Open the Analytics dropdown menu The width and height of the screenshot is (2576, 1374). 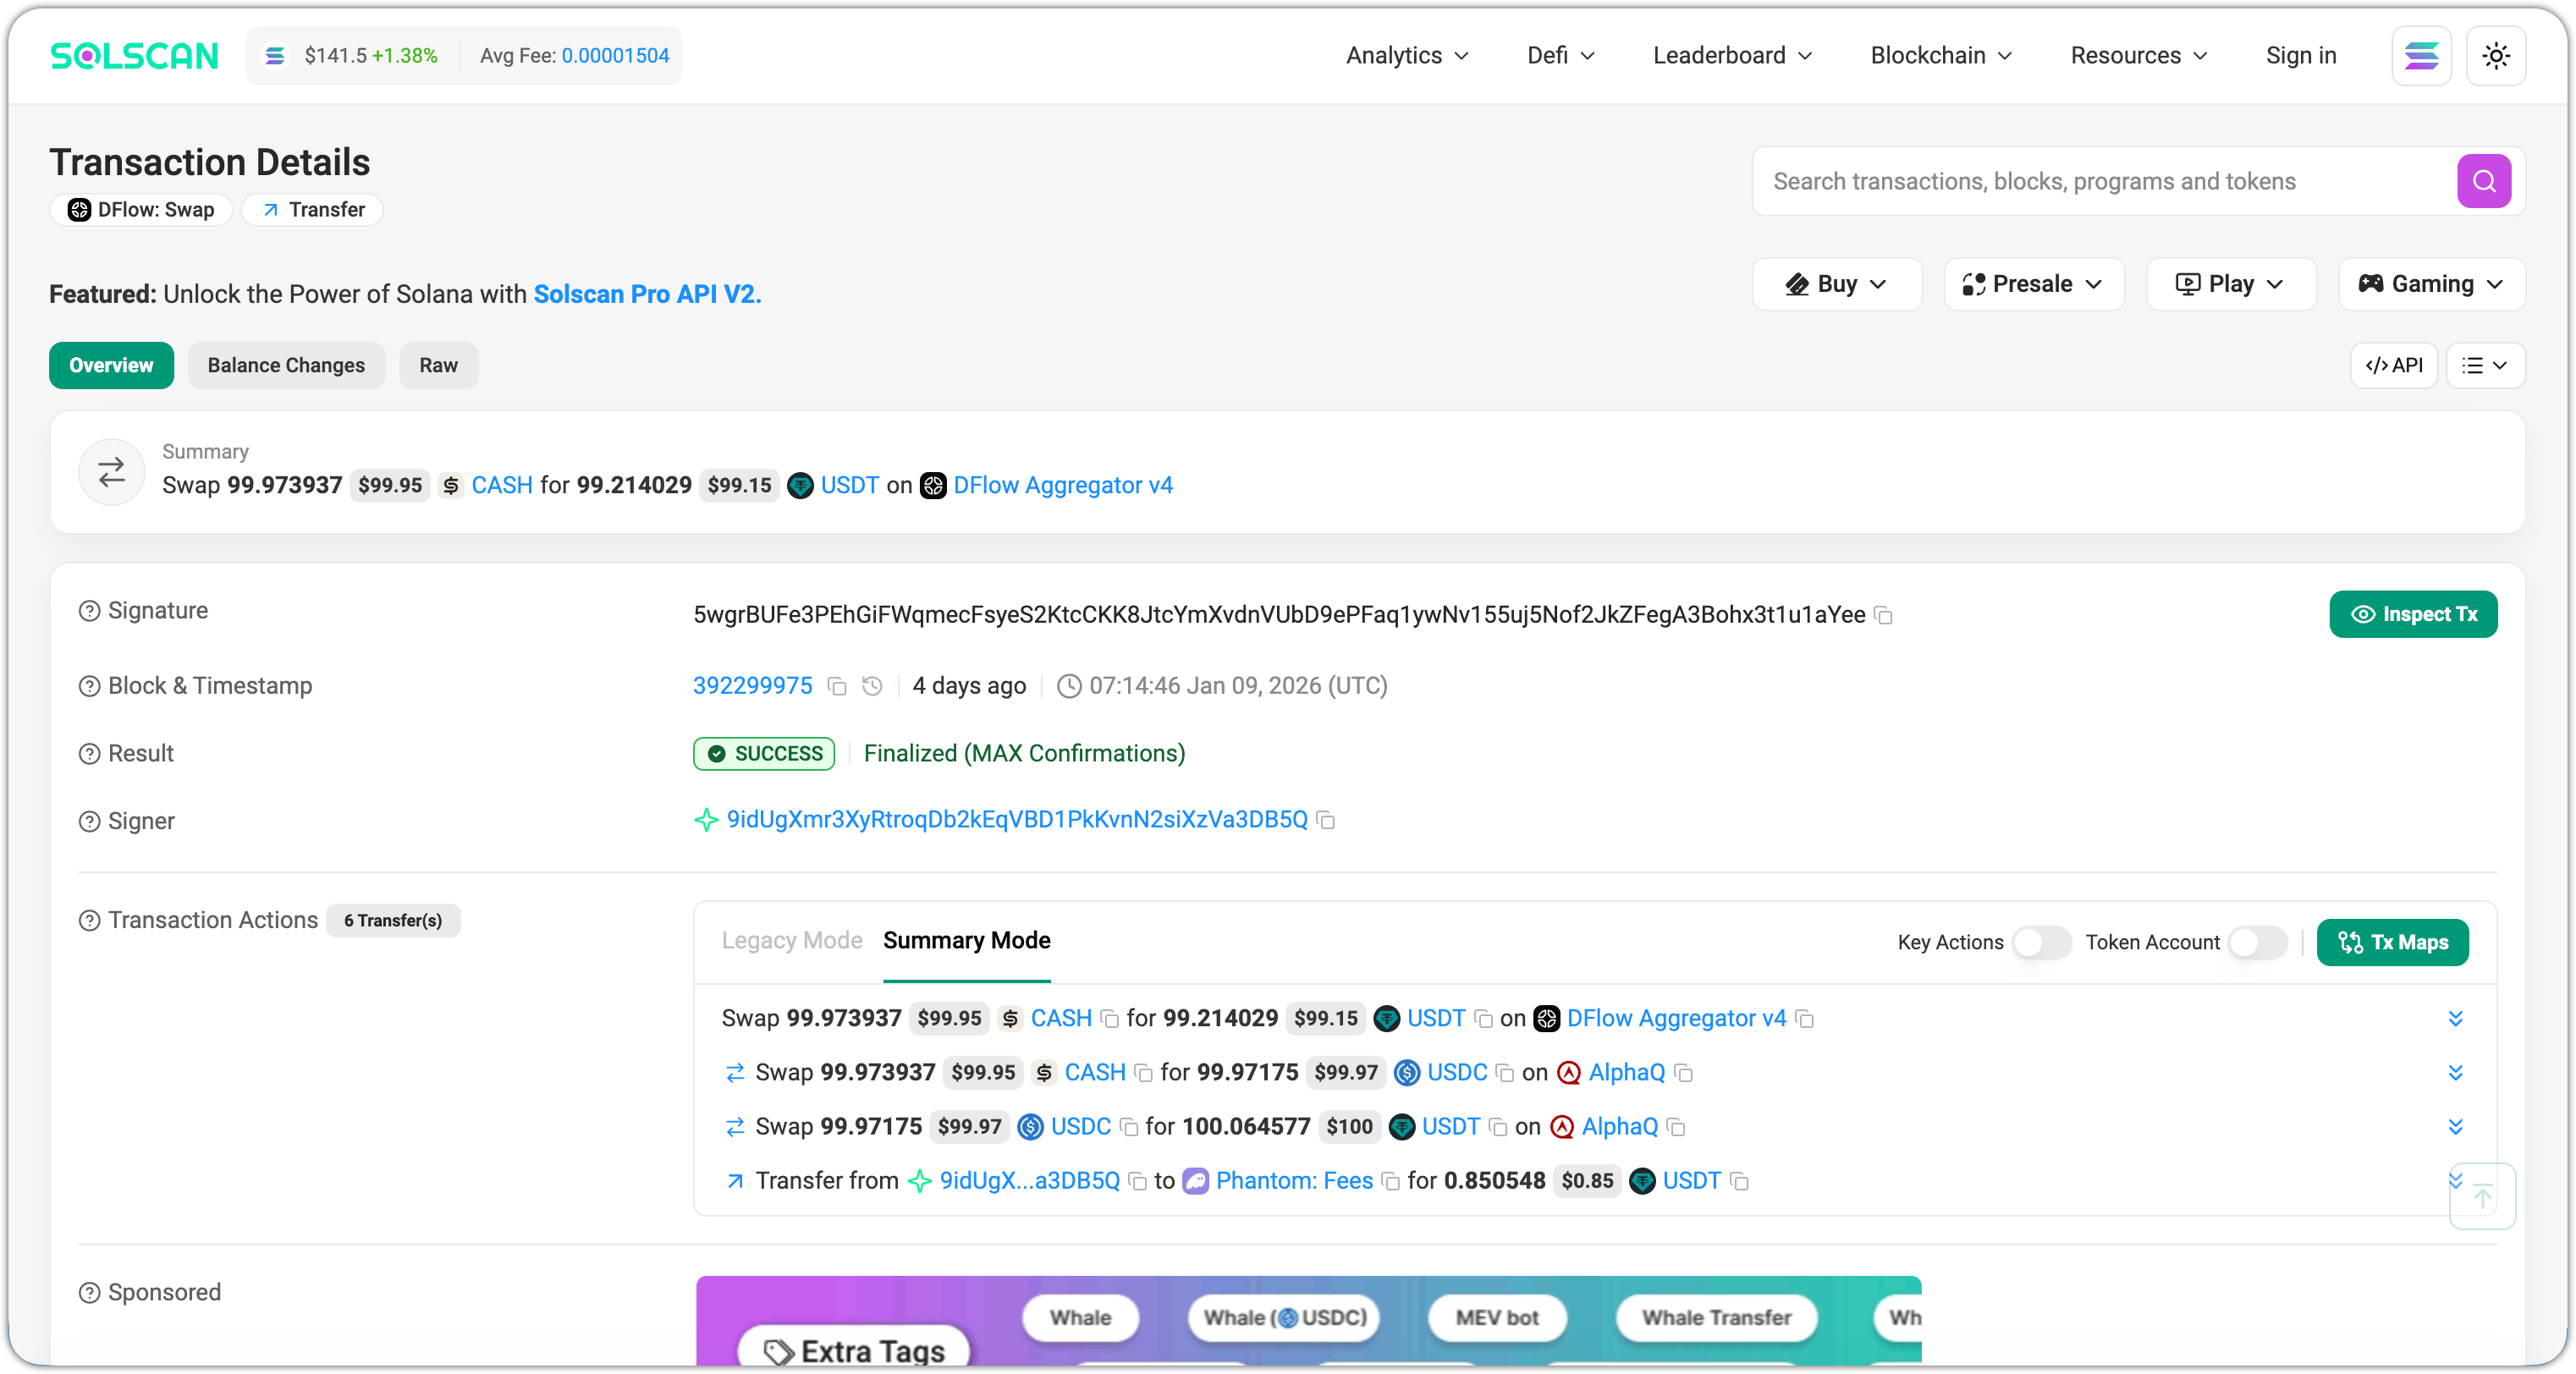1406,56
